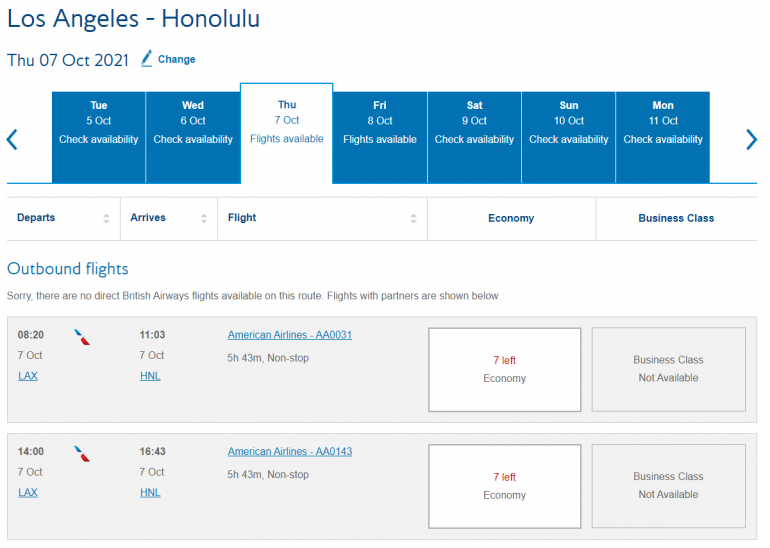Sort flights by Departs column
This screenshot has width=770, height=548.
[x=106, y=218]
